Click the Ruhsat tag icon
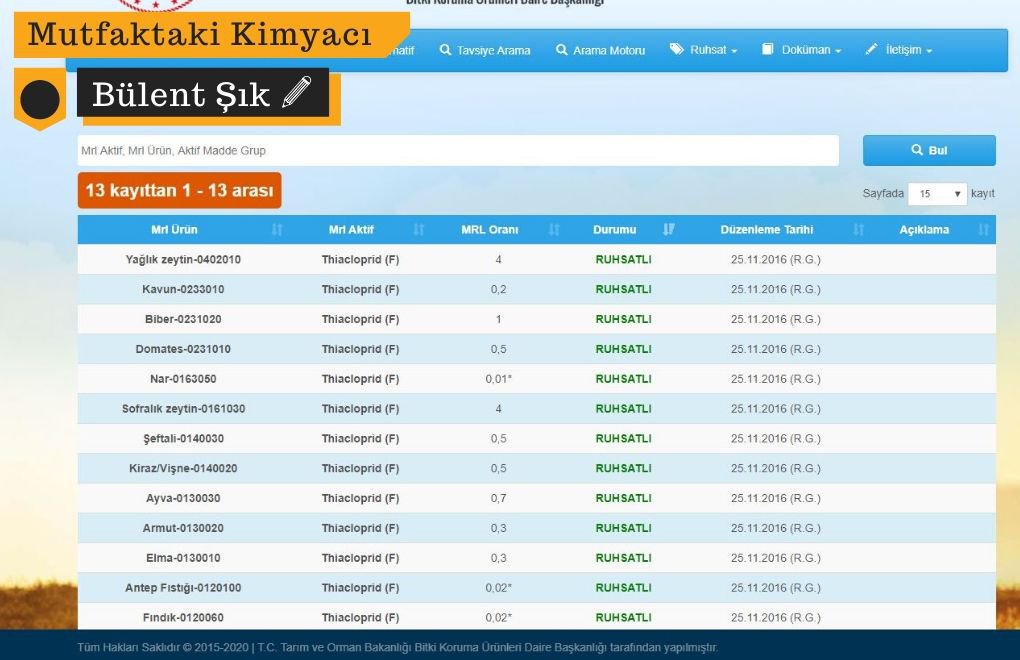This screenshot has width=1020, height=660. [677, 49]
